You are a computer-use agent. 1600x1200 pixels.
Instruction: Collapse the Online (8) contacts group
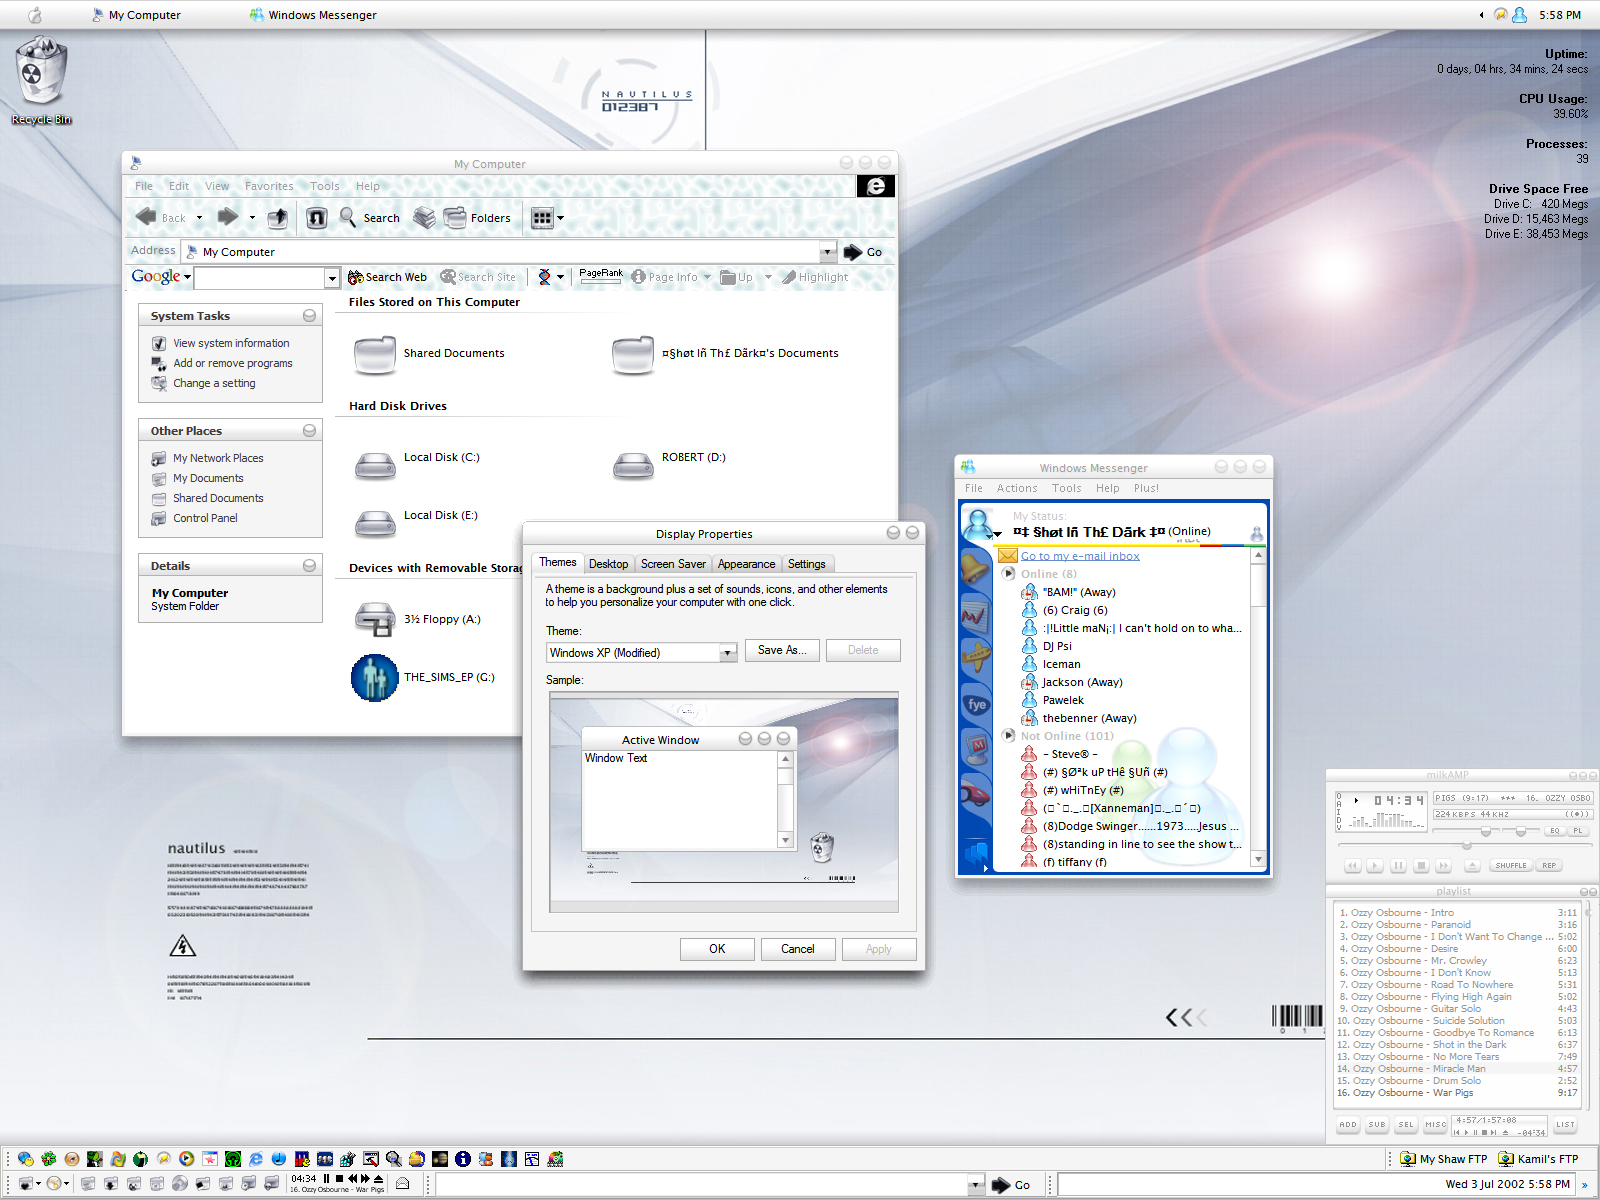point(1009,574)
